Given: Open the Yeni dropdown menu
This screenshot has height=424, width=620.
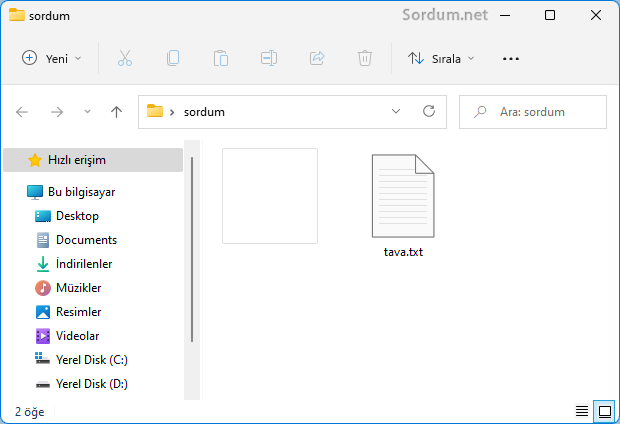Looking at the screenshot, I should point(52,59).
